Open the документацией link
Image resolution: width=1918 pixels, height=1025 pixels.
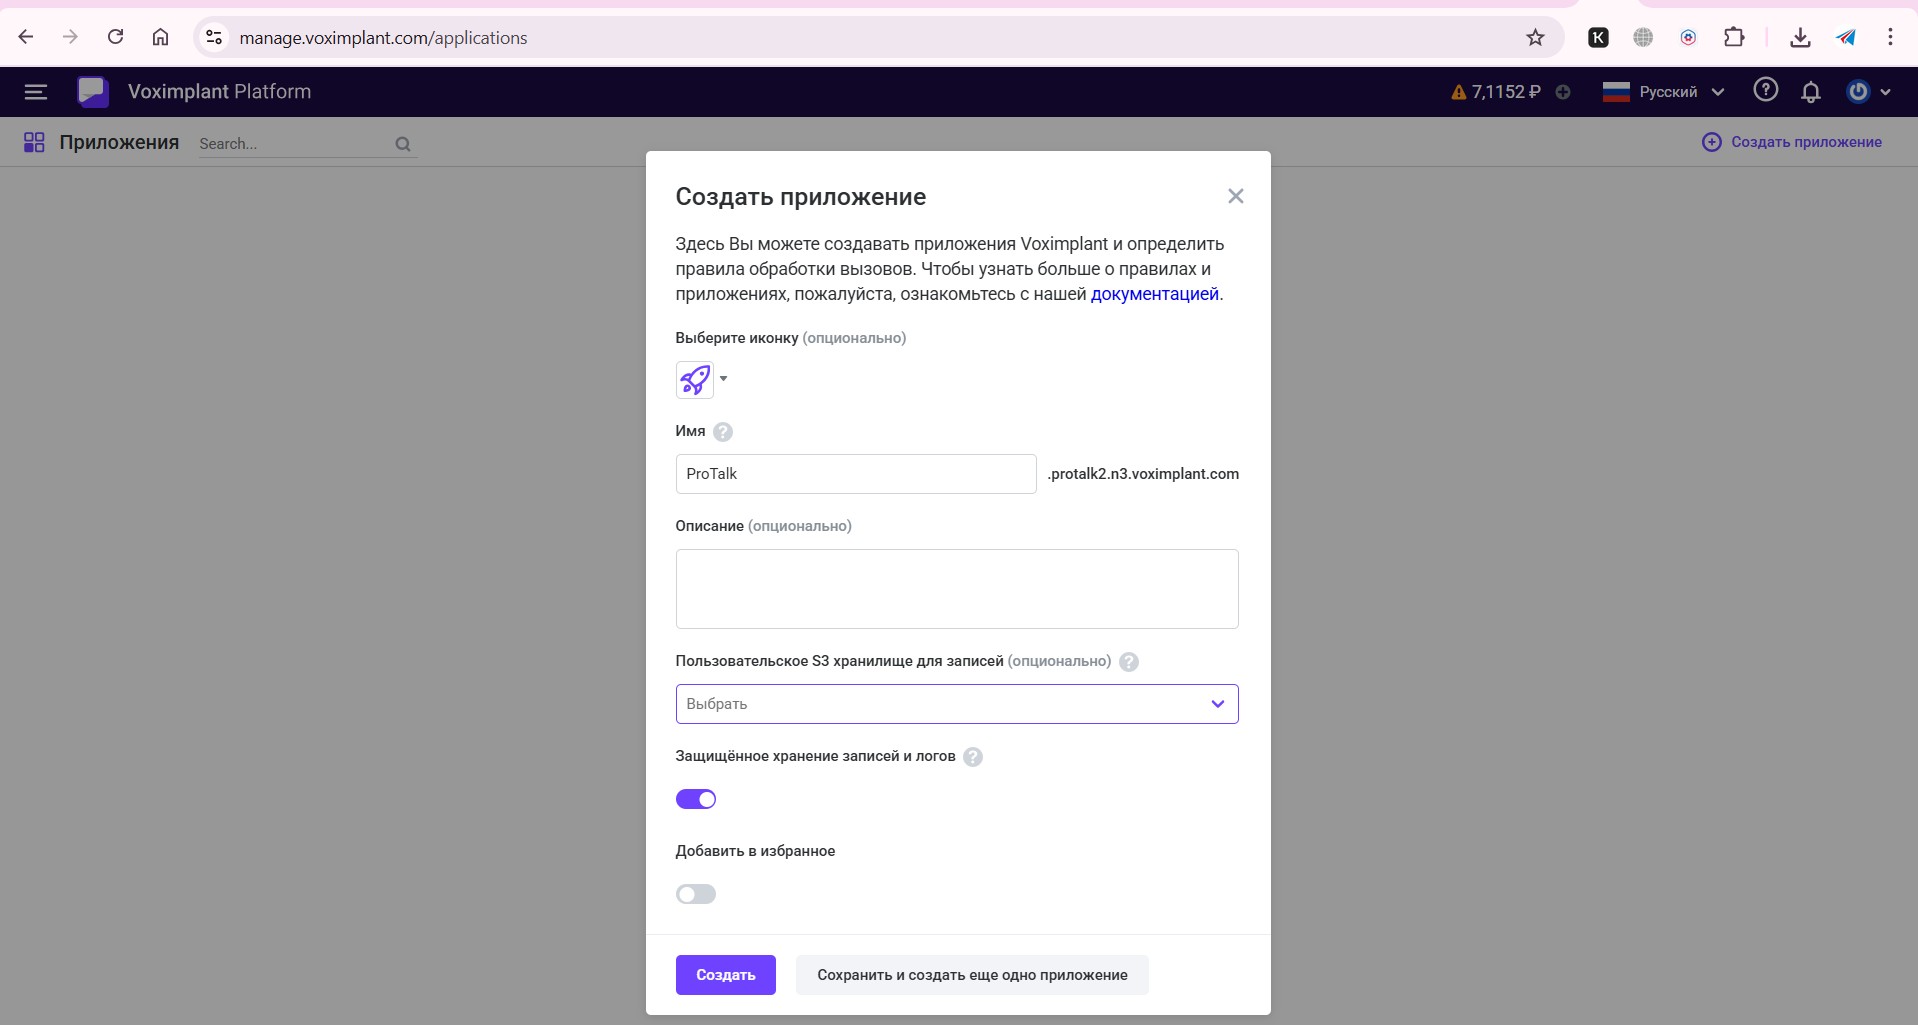(1154, 294)
